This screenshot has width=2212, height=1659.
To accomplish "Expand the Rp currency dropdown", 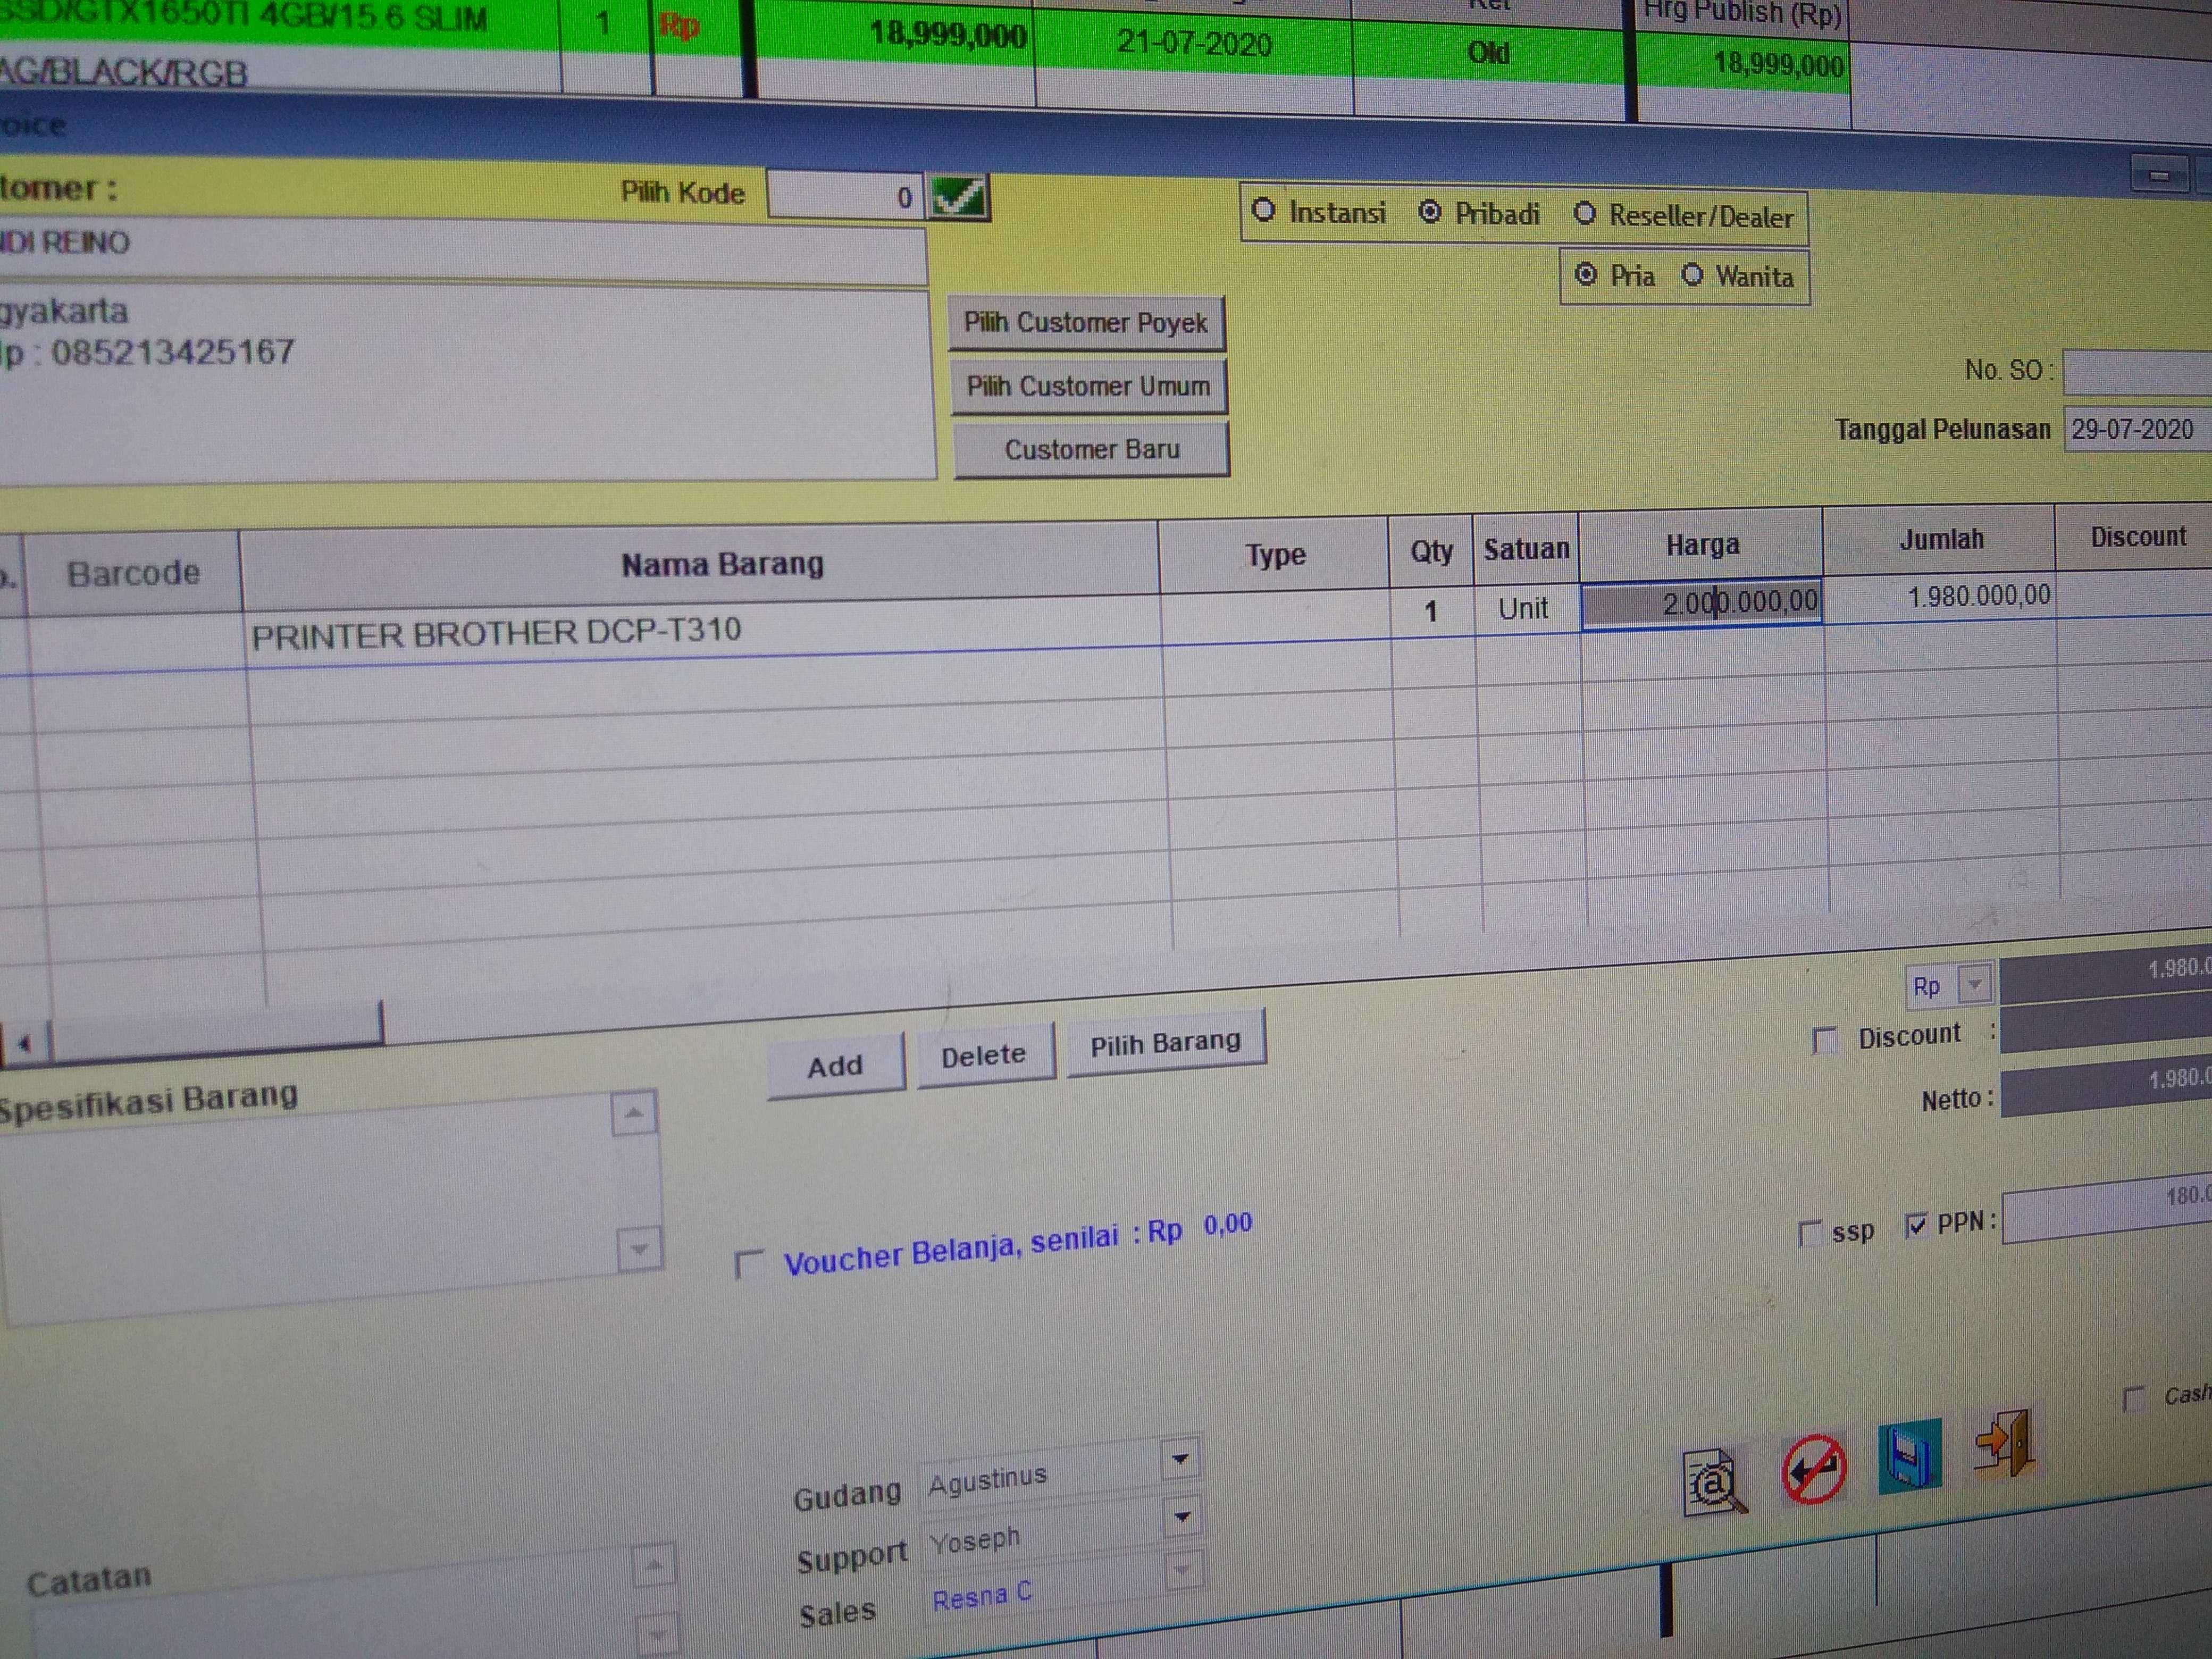I will 1974,984.
